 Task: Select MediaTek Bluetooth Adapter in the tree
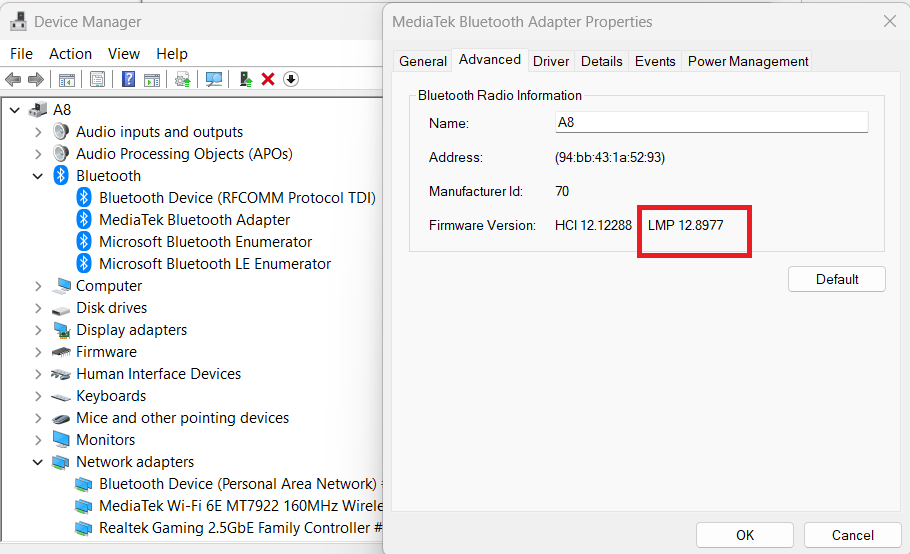[x=194, y=220]
